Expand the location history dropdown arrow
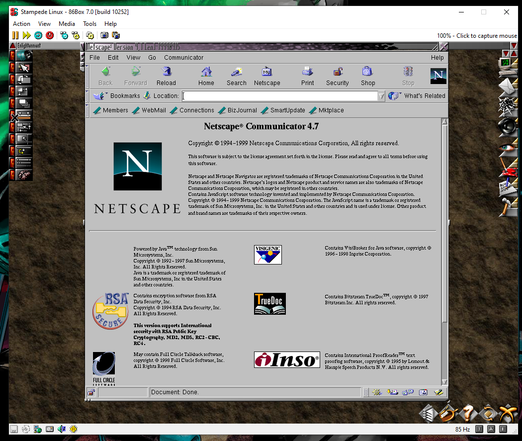Viewport: 522px width, 441px height. click(381, 96)
